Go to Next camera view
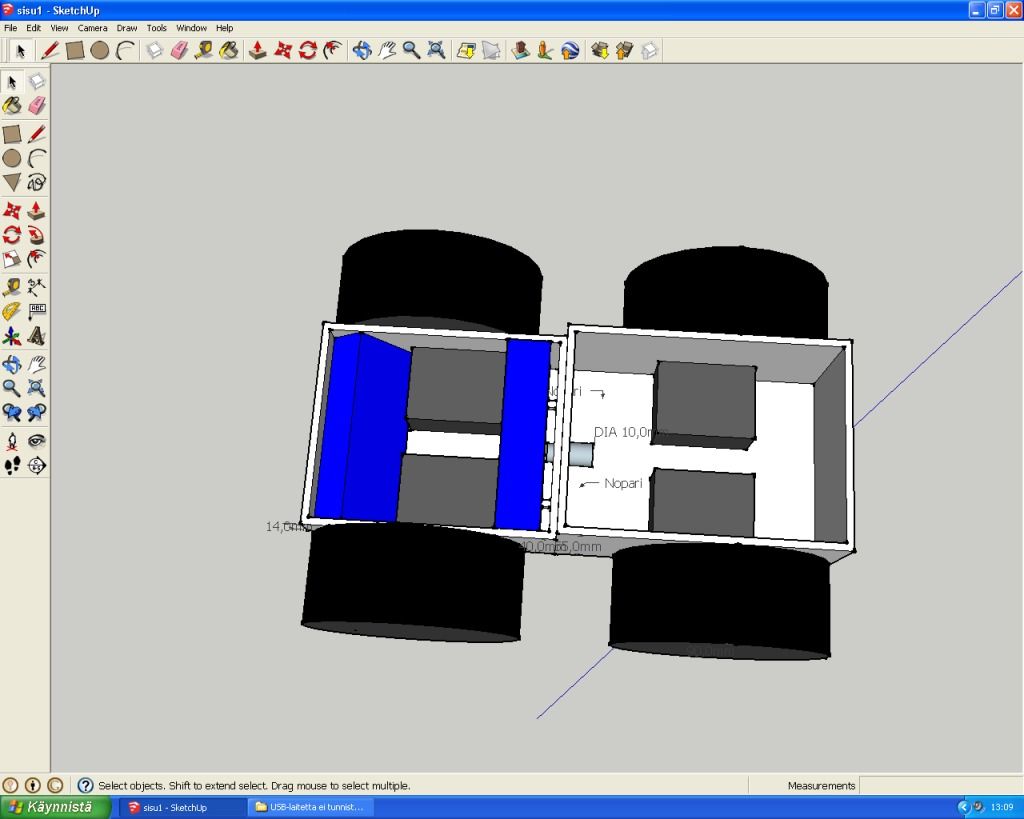The image size is (1024, 819). coord(37,412)
